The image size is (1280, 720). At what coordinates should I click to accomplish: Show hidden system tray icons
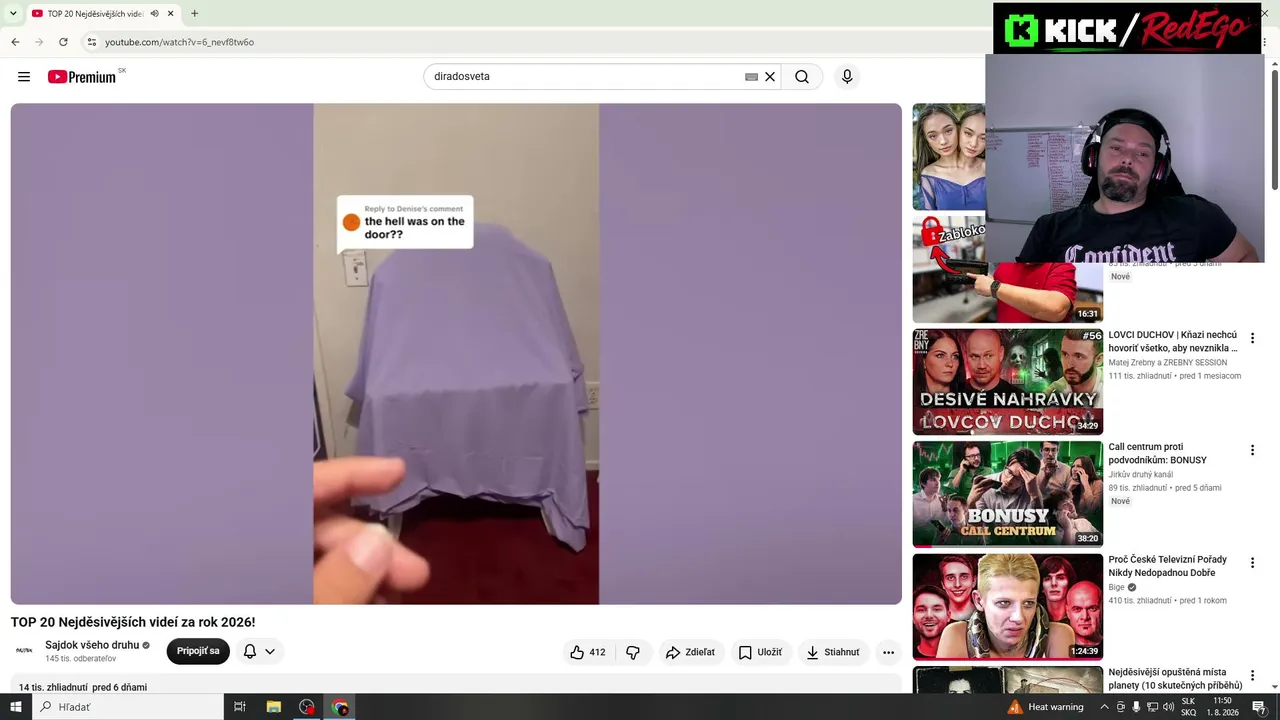(x=1104, y=707)
